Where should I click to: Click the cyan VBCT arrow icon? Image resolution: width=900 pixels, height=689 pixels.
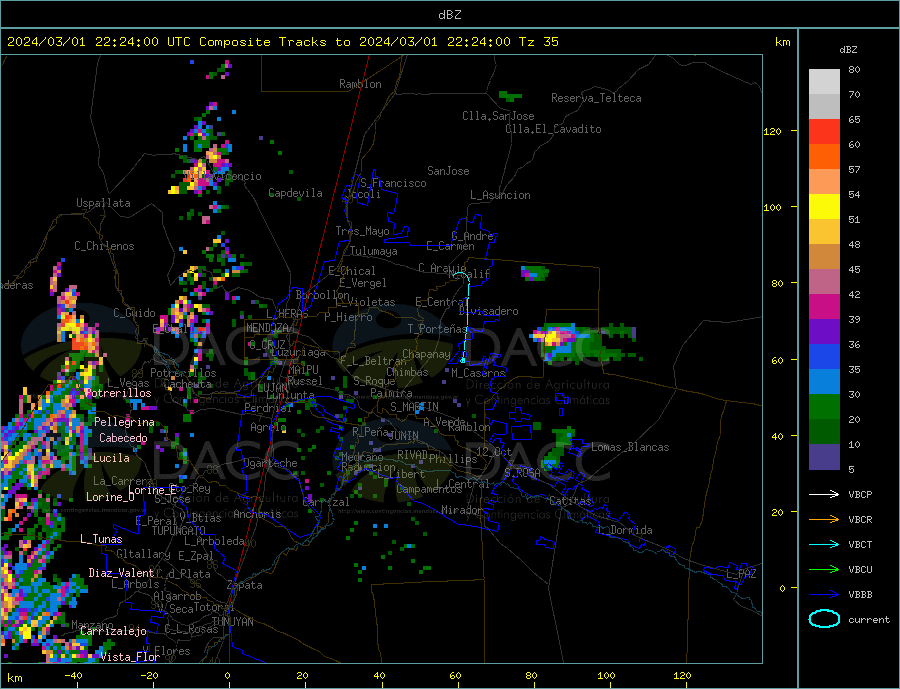click(x=823, y=544)
